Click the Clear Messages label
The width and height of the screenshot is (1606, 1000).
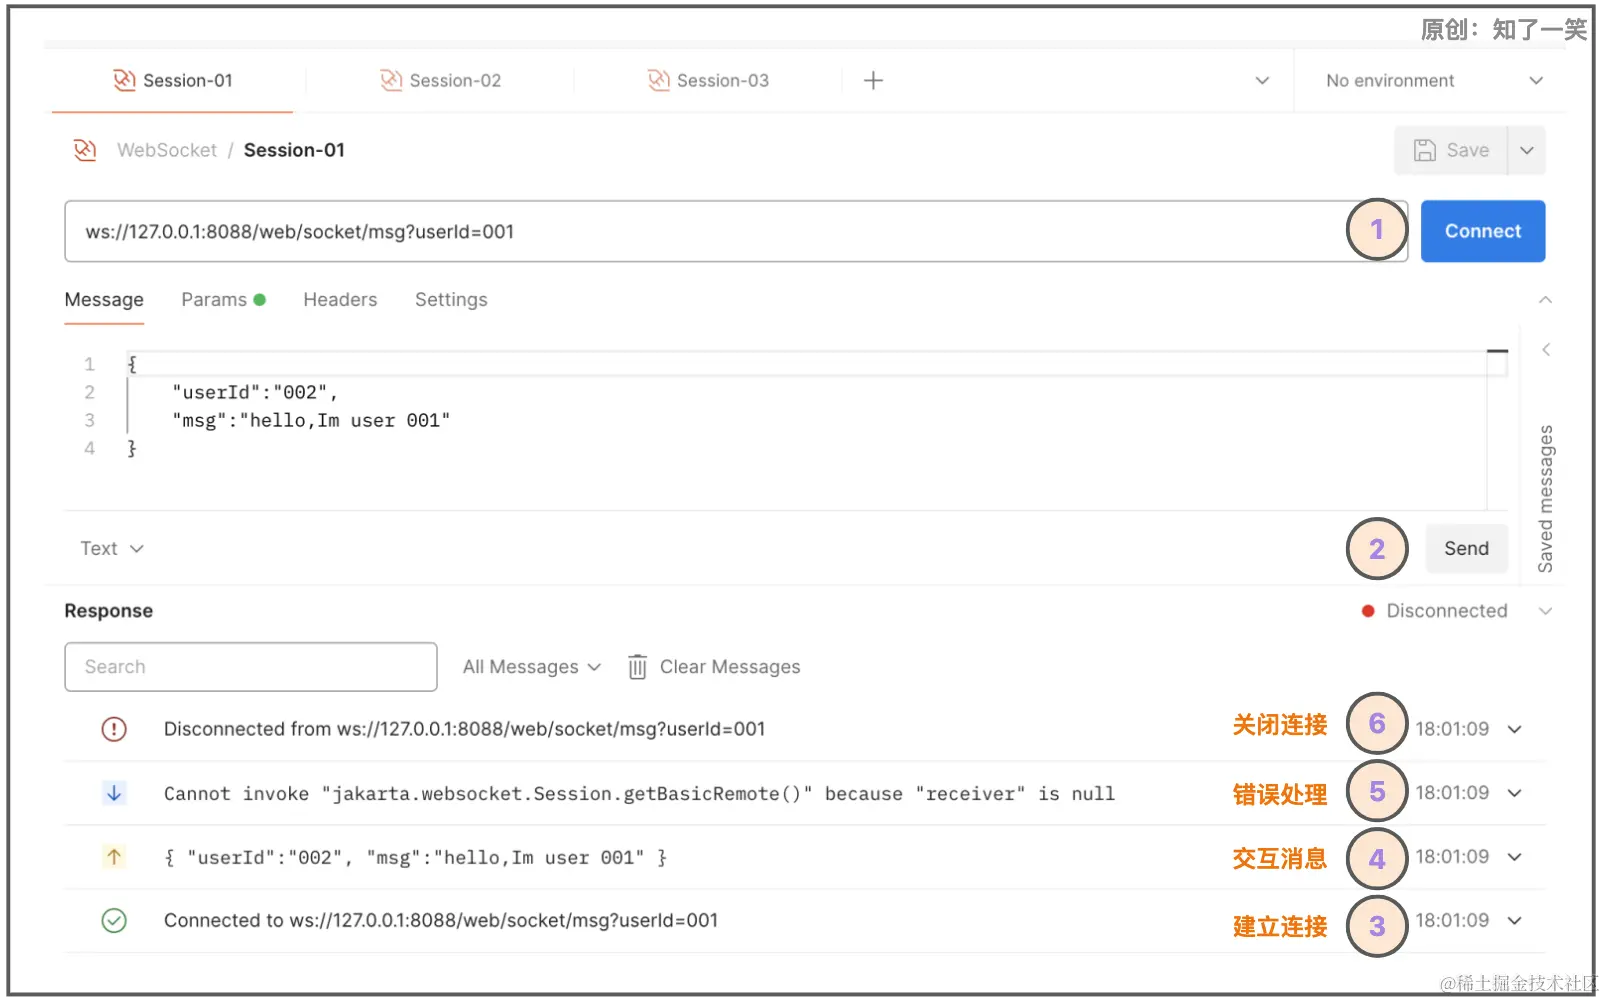(730, 667)
